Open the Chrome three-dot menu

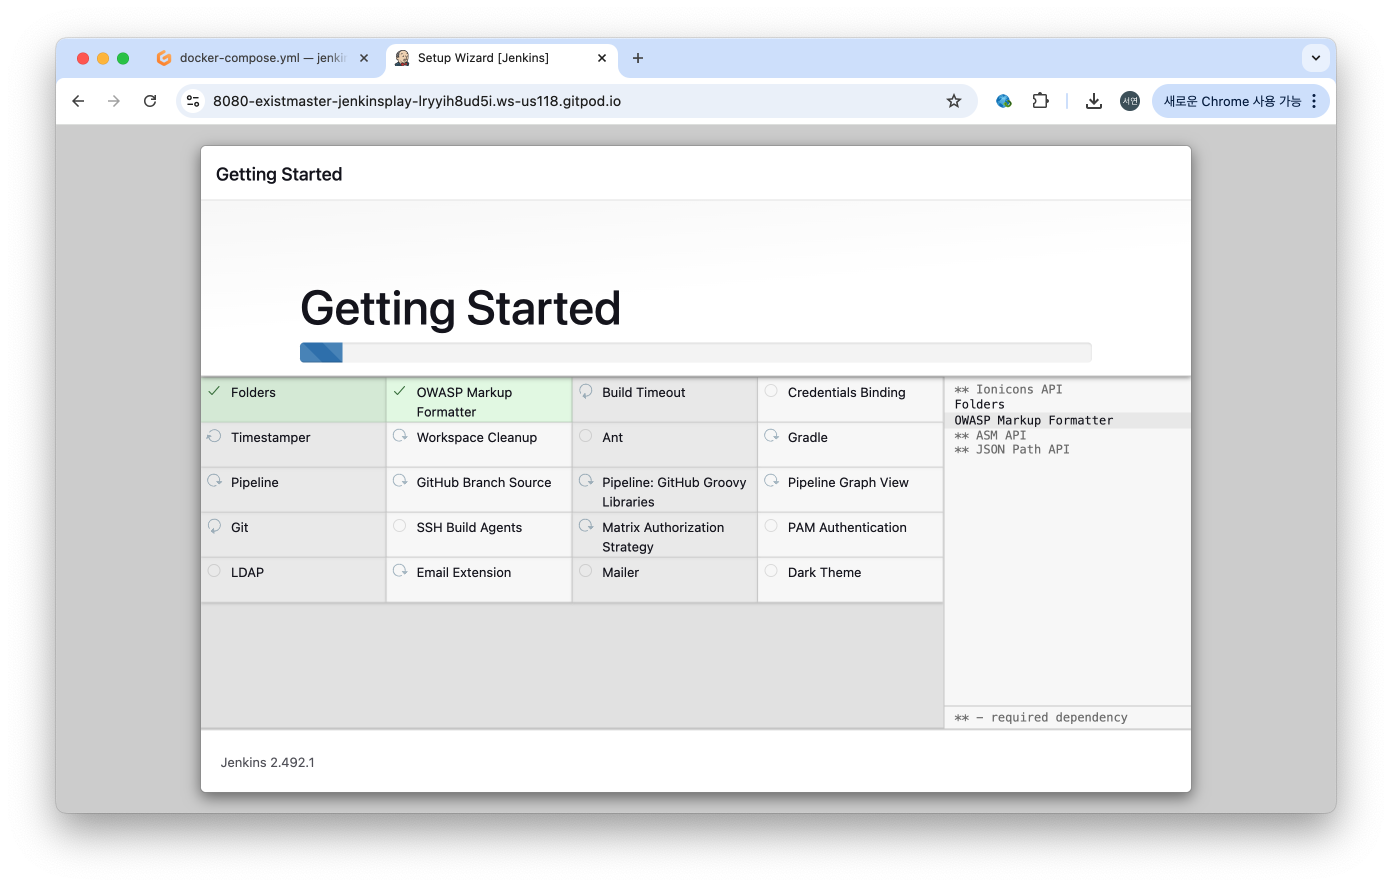pyautogui.click(x=1314, y=101)
